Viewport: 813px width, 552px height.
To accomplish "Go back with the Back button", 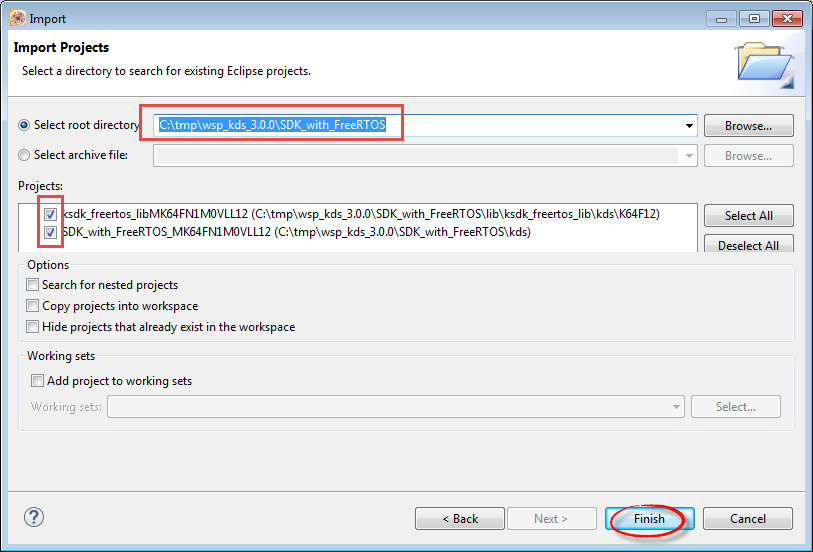I will click(x=460, y=519).
